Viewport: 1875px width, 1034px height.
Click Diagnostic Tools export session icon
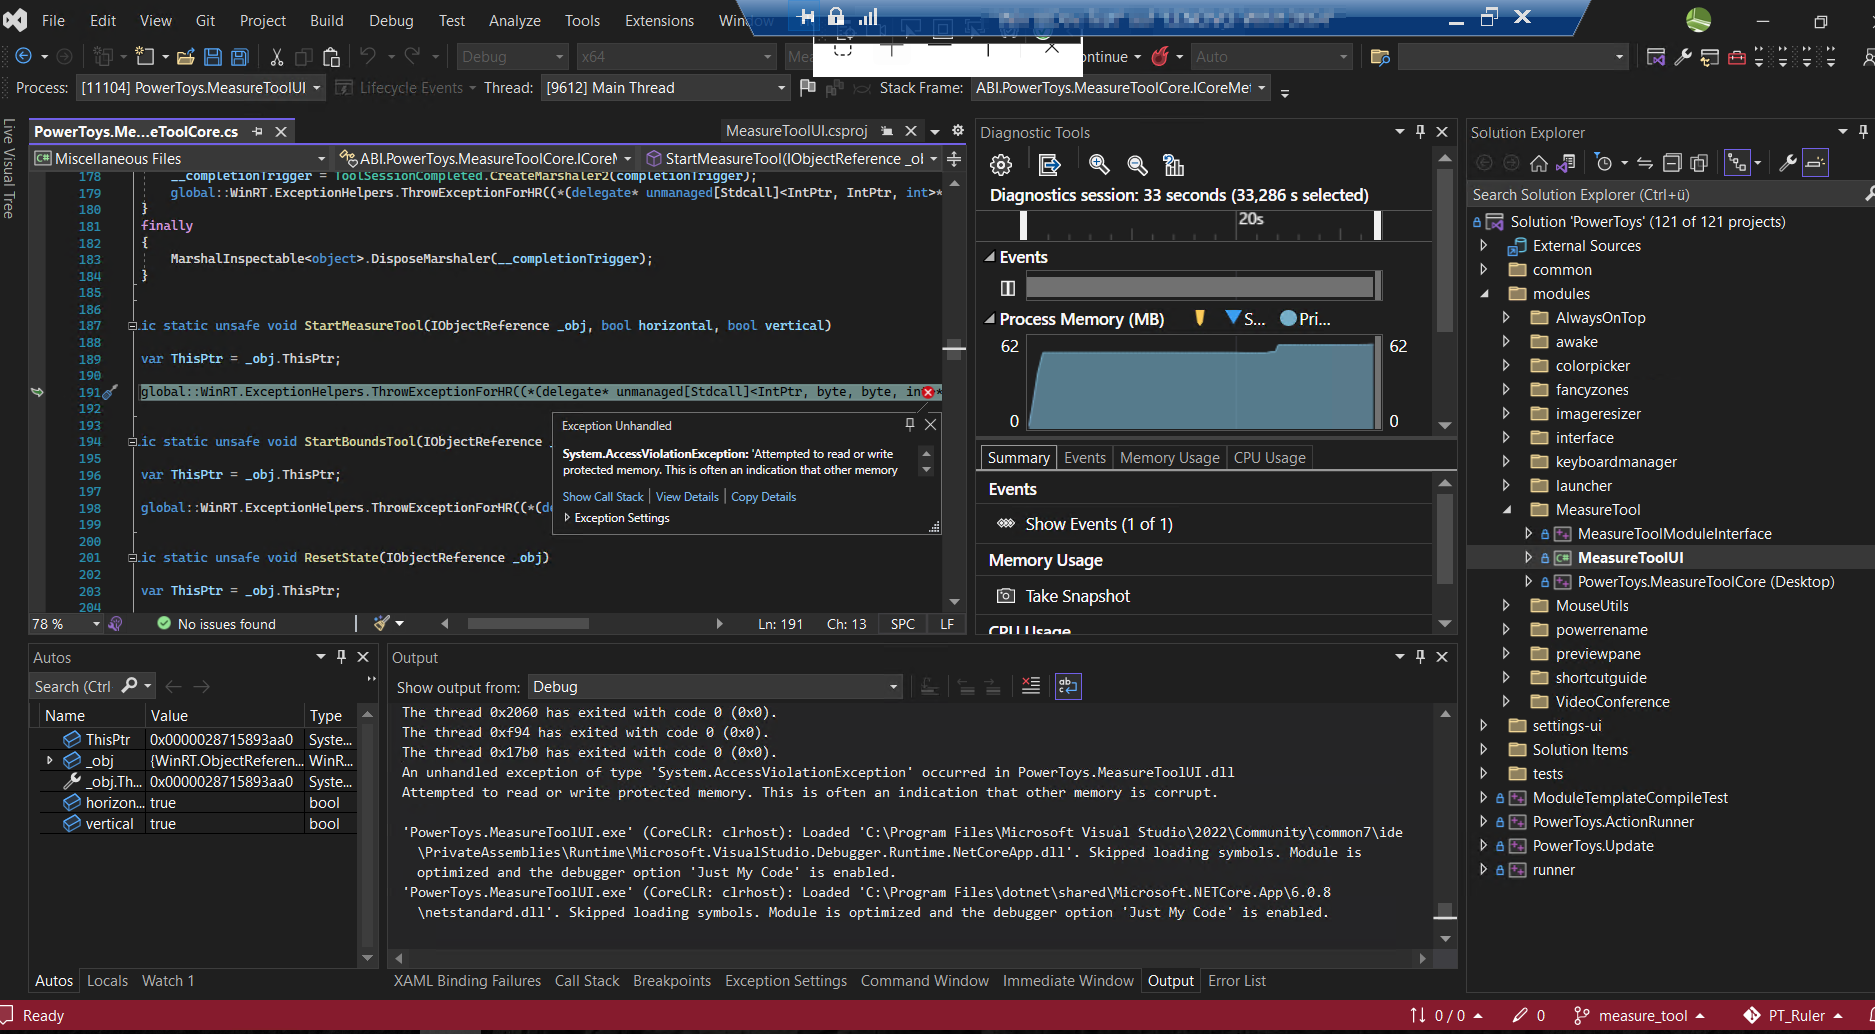(x=1050, y=165)
